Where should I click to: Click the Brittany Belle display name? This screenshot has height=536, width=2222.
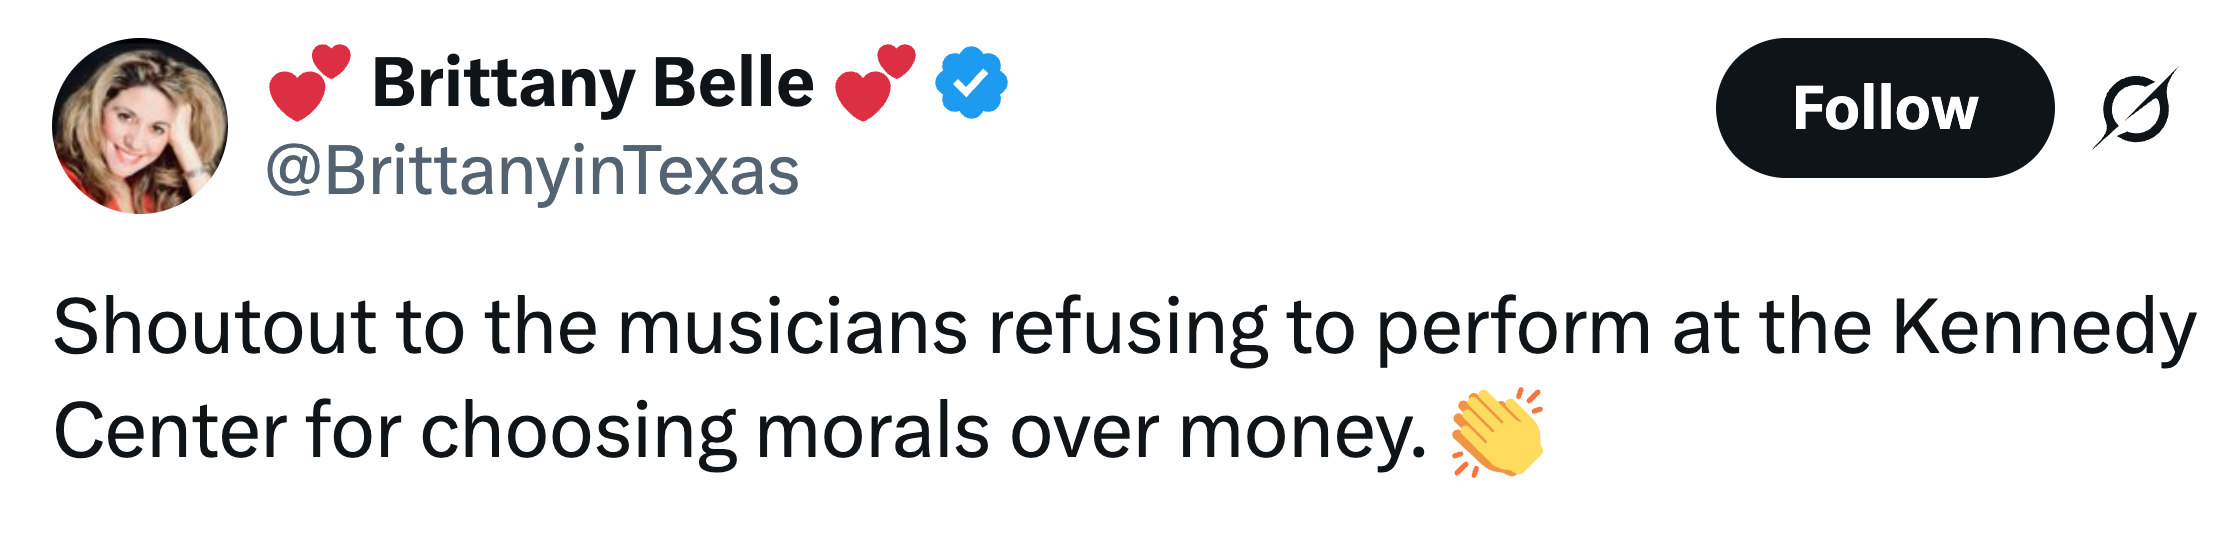592,82
